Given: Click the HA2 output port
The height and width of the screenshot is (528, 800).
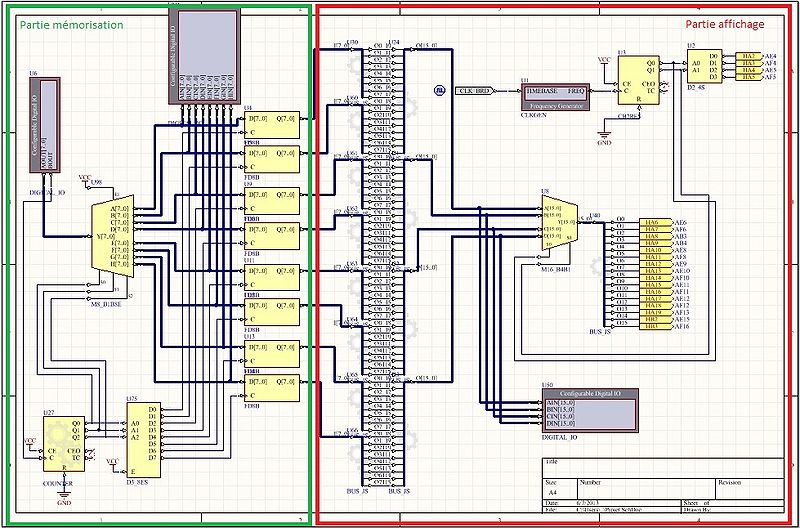Looking at the screenshot, I should (x=749, y=57).
